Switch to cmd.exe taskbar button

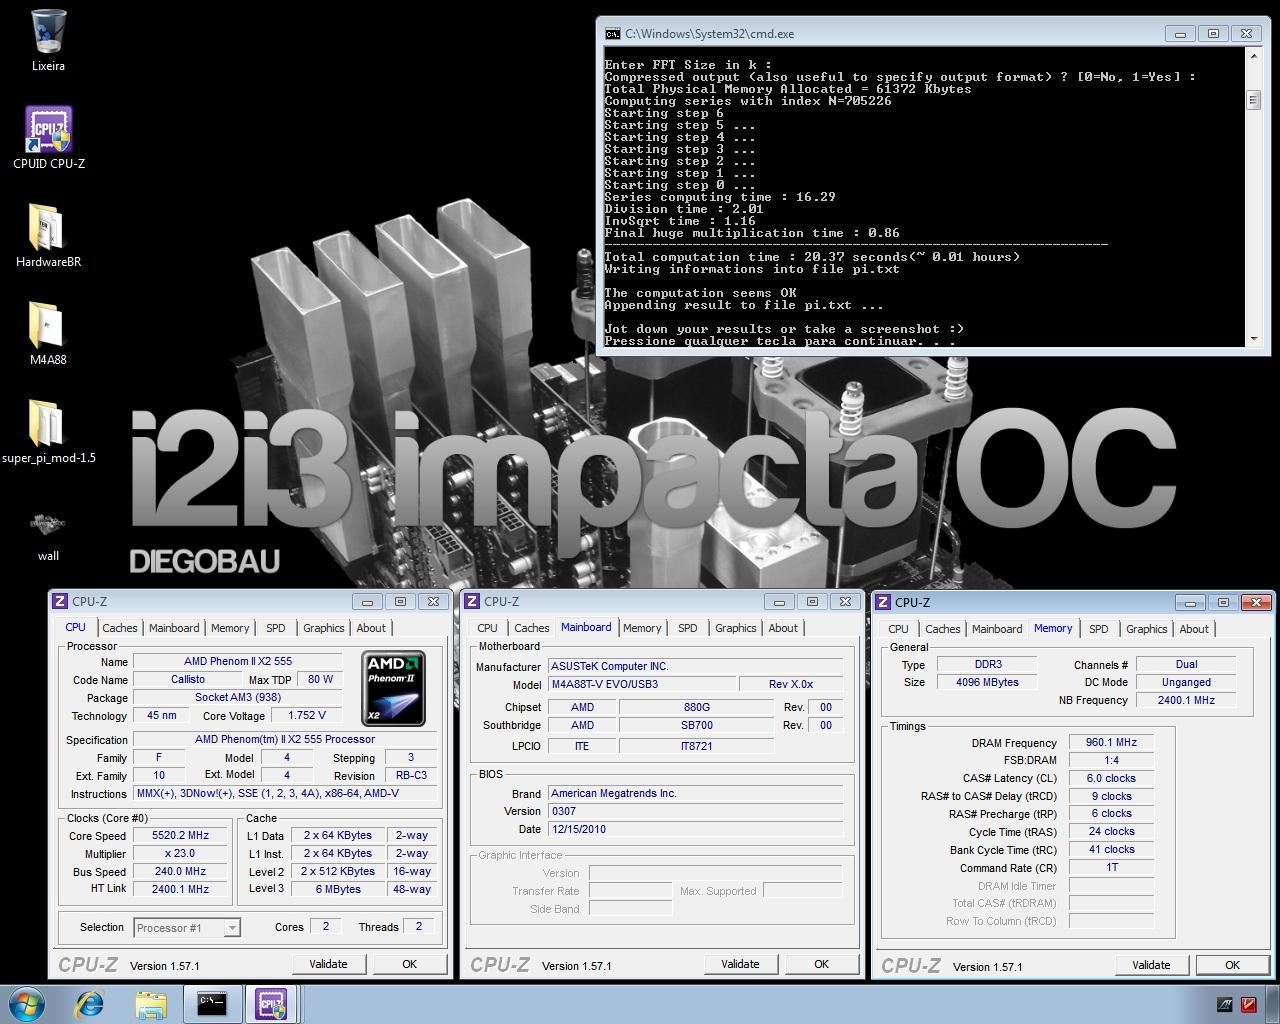click(212, 1004)
